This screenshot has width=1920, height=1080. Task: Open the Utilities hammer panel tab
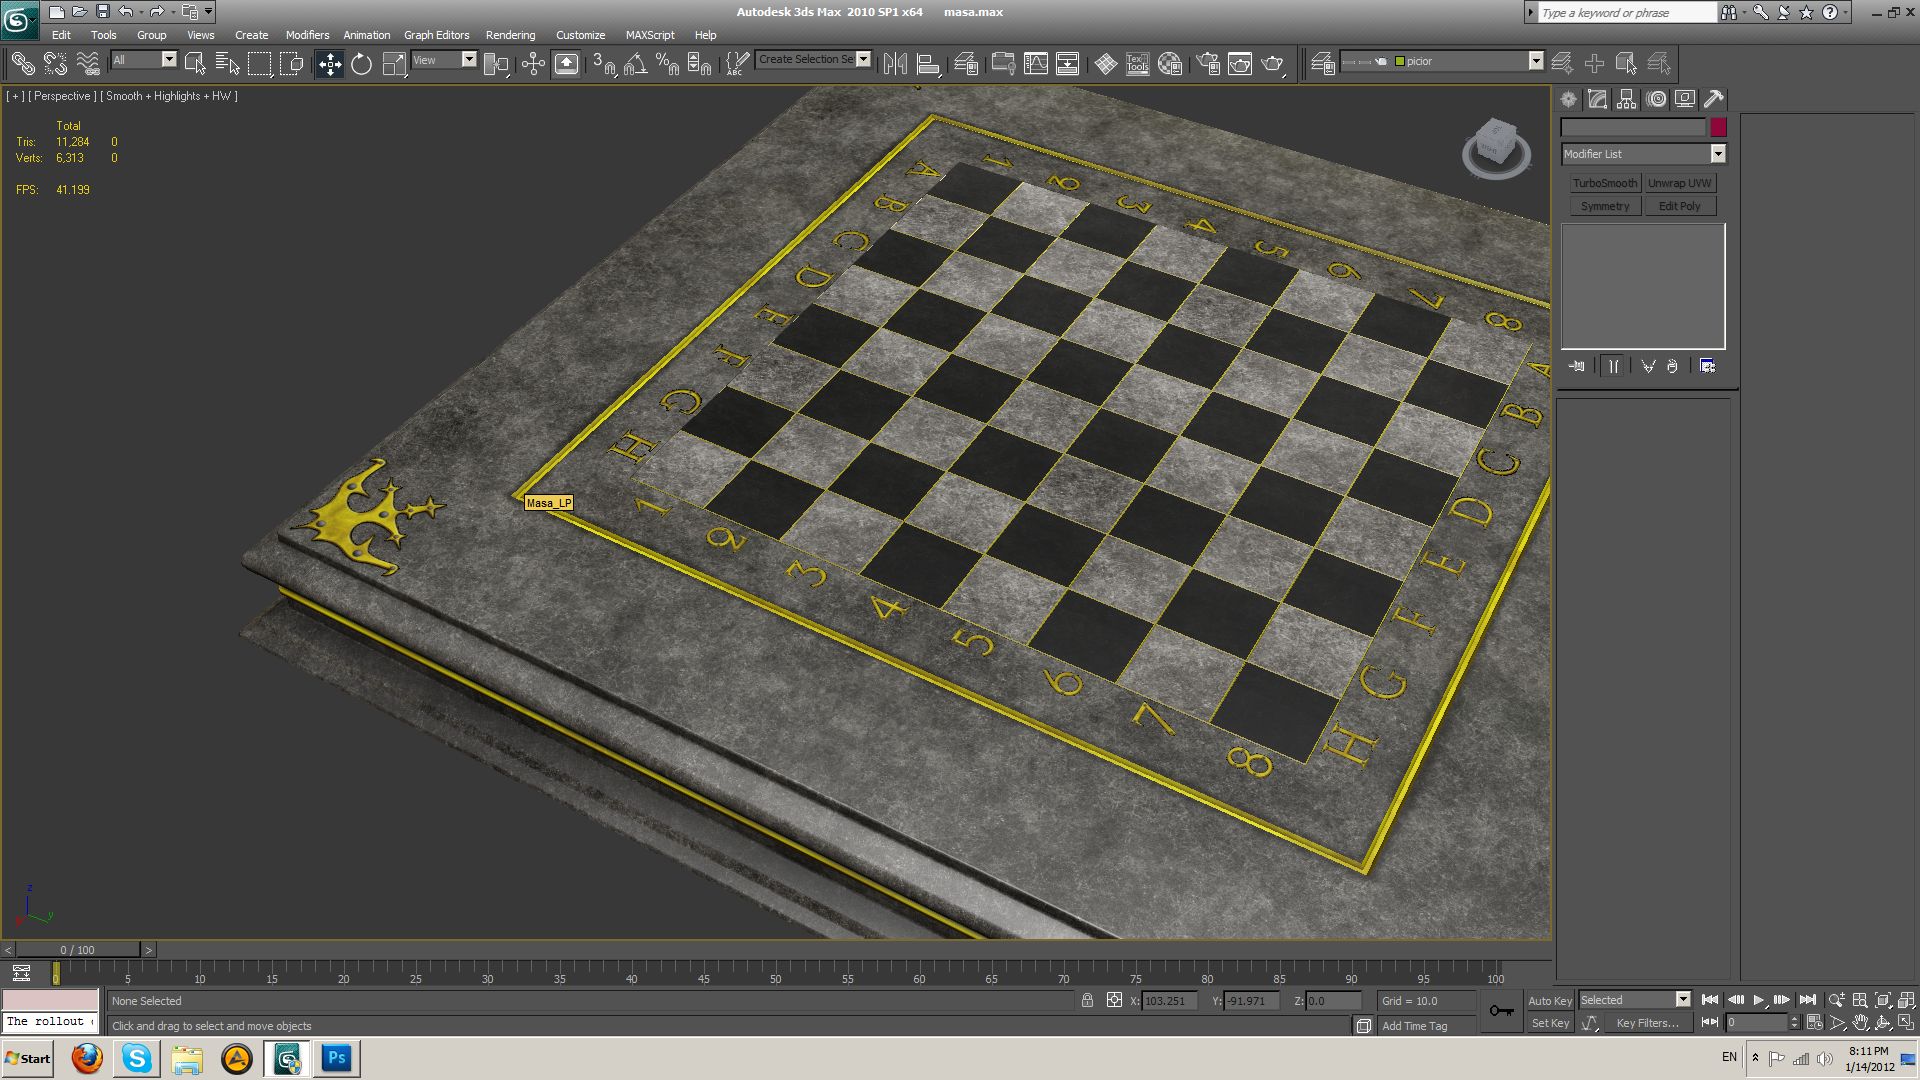click(1713, 99)
